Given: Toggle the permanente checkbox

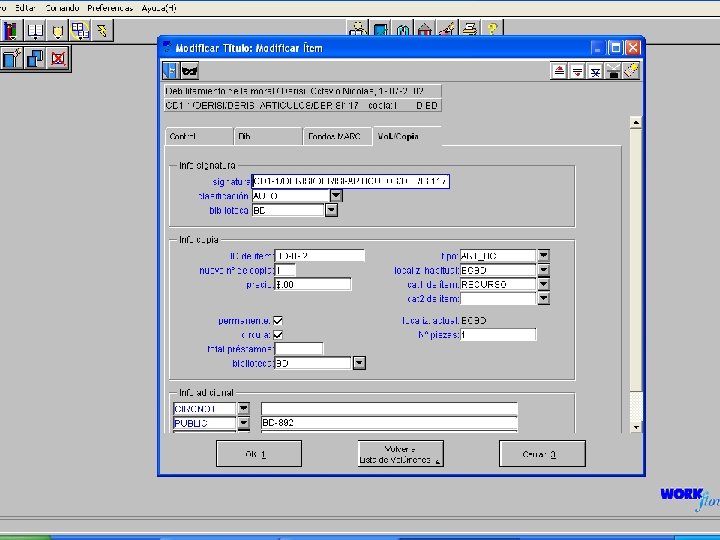Looking at the screenshot, I should coord(278,321).
